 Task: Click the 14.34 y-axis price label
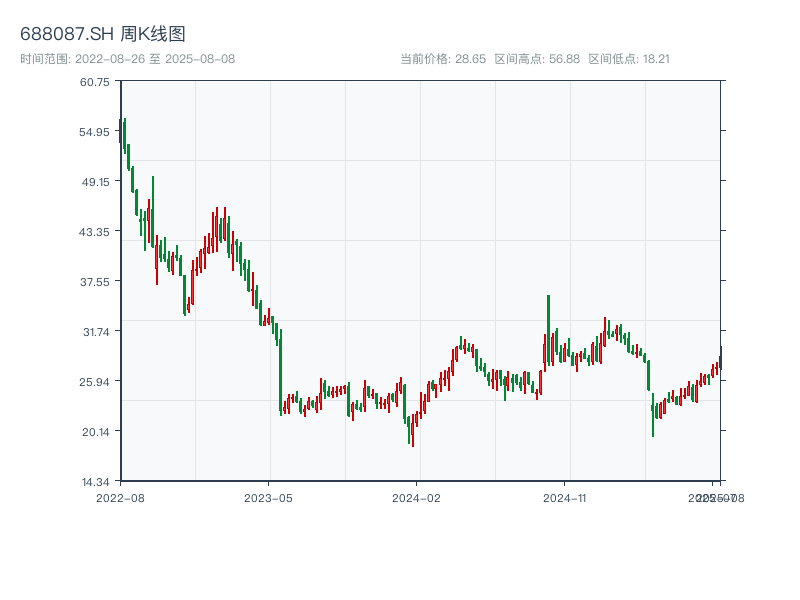pos(95,482)
